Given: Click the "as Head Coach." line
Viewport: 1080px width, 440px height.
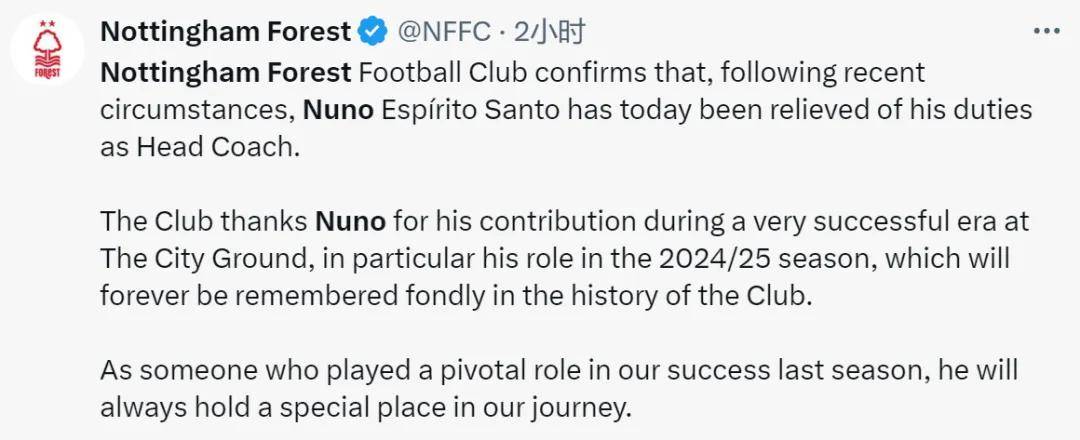Looking at the screenshot, I should [199, 146].
